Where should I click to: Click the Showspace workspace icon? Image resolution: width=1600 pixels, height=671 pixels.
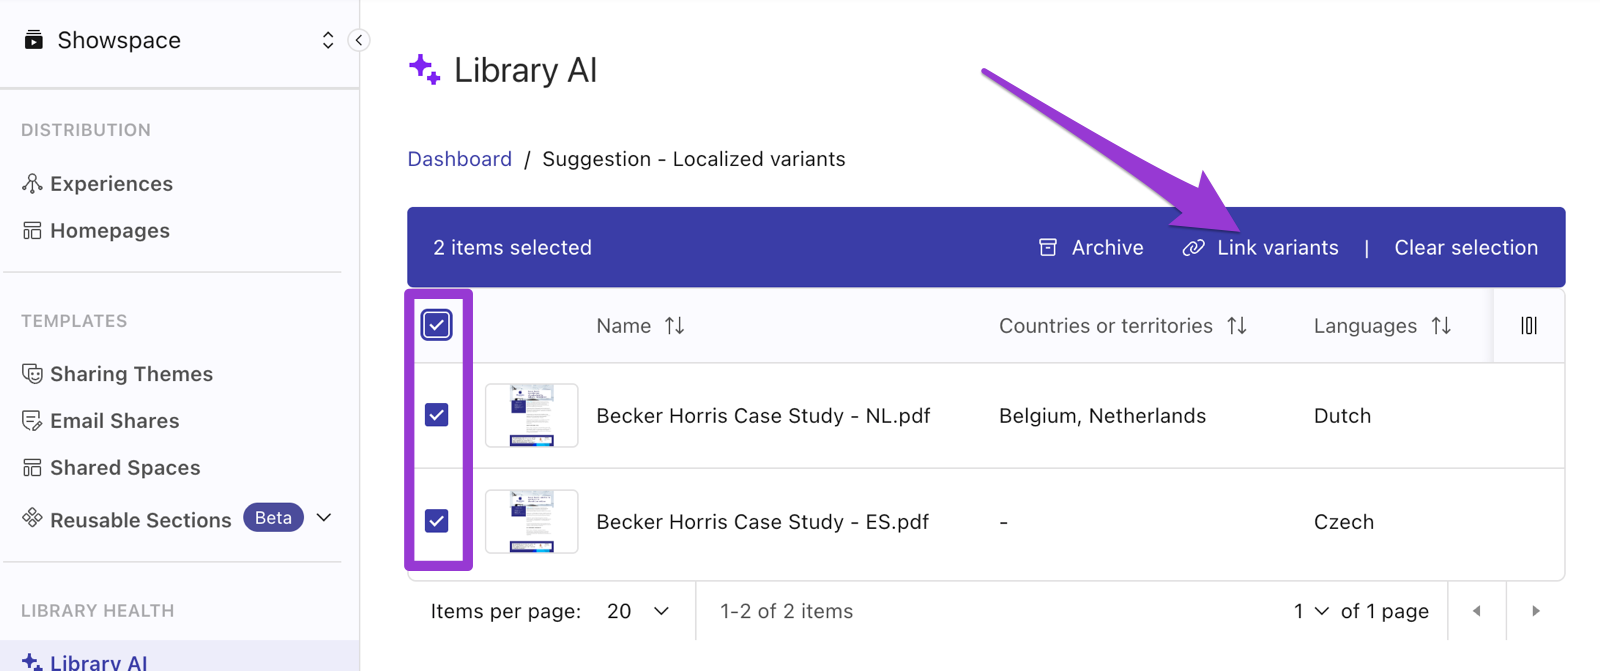(x=33, y=40)
